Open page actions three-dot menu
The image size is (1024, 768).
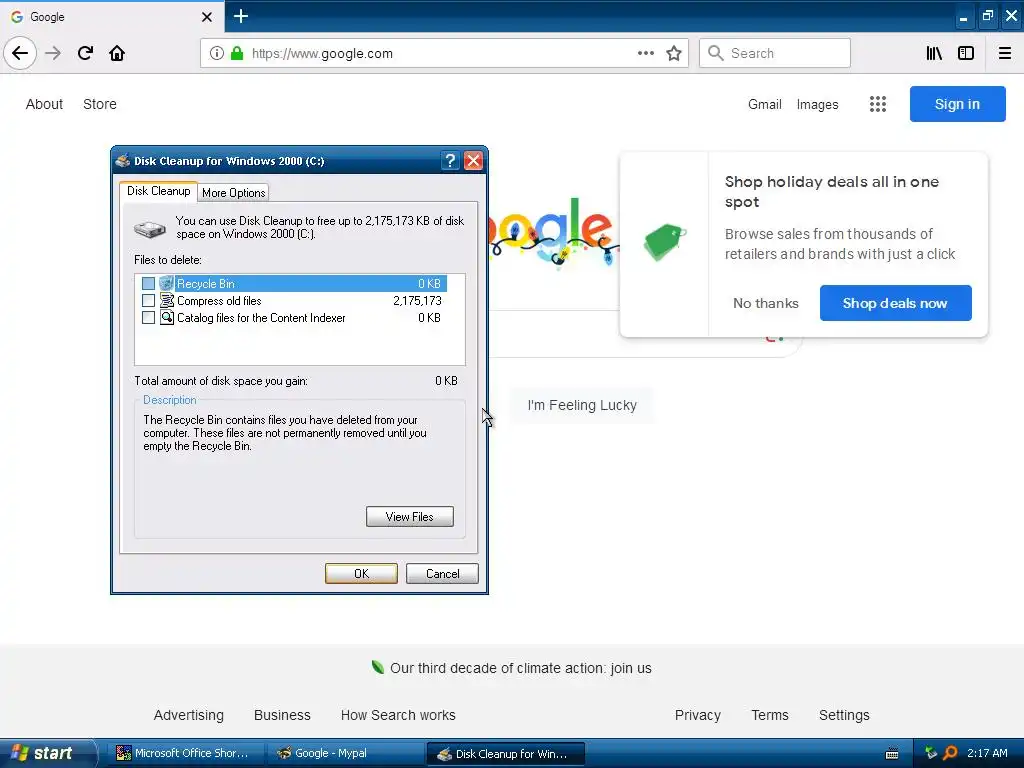[645, 54]
